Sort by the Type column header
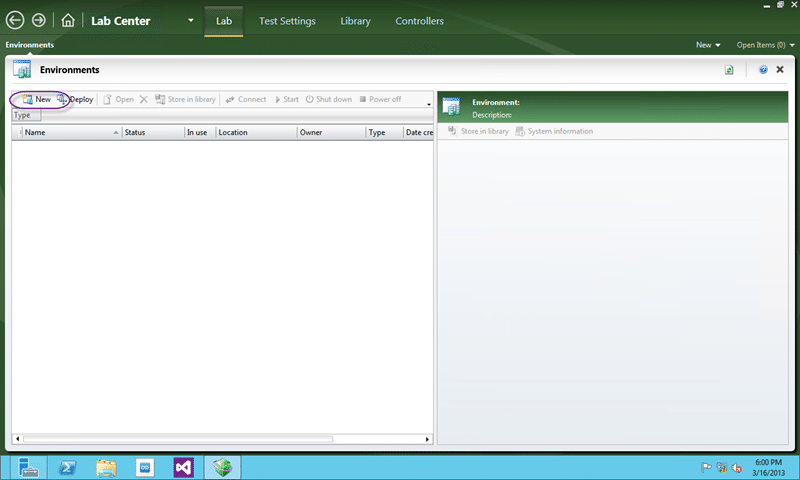800x480 pixels. 385,133
